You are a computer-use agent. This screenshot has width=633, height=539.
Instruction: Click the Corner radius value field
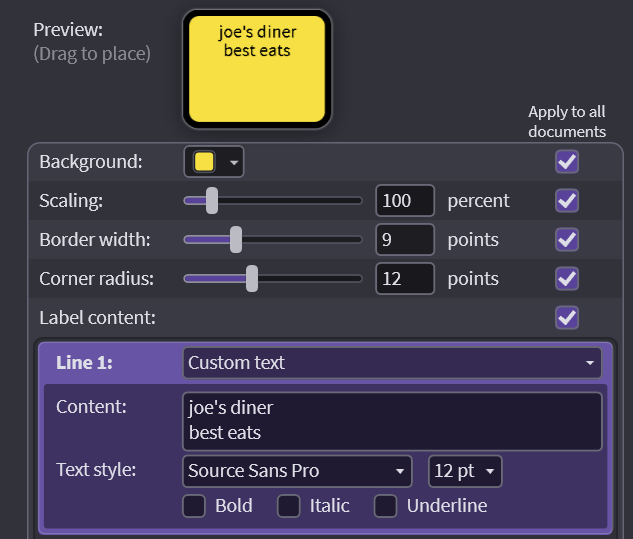tap(405, 279)
